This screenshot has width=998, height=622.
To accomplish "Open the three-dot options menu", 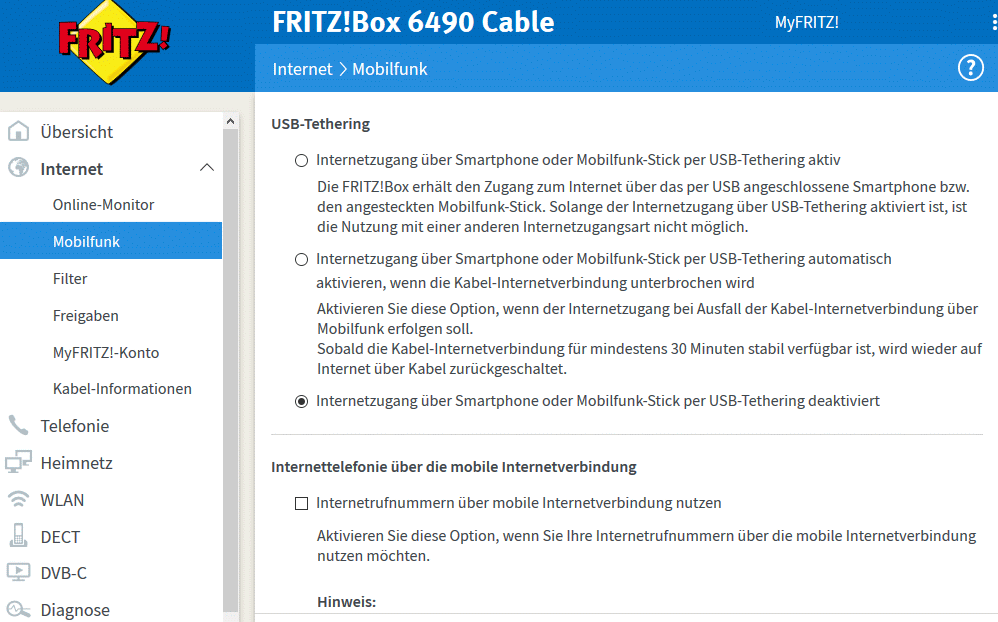I will (994, 22).
